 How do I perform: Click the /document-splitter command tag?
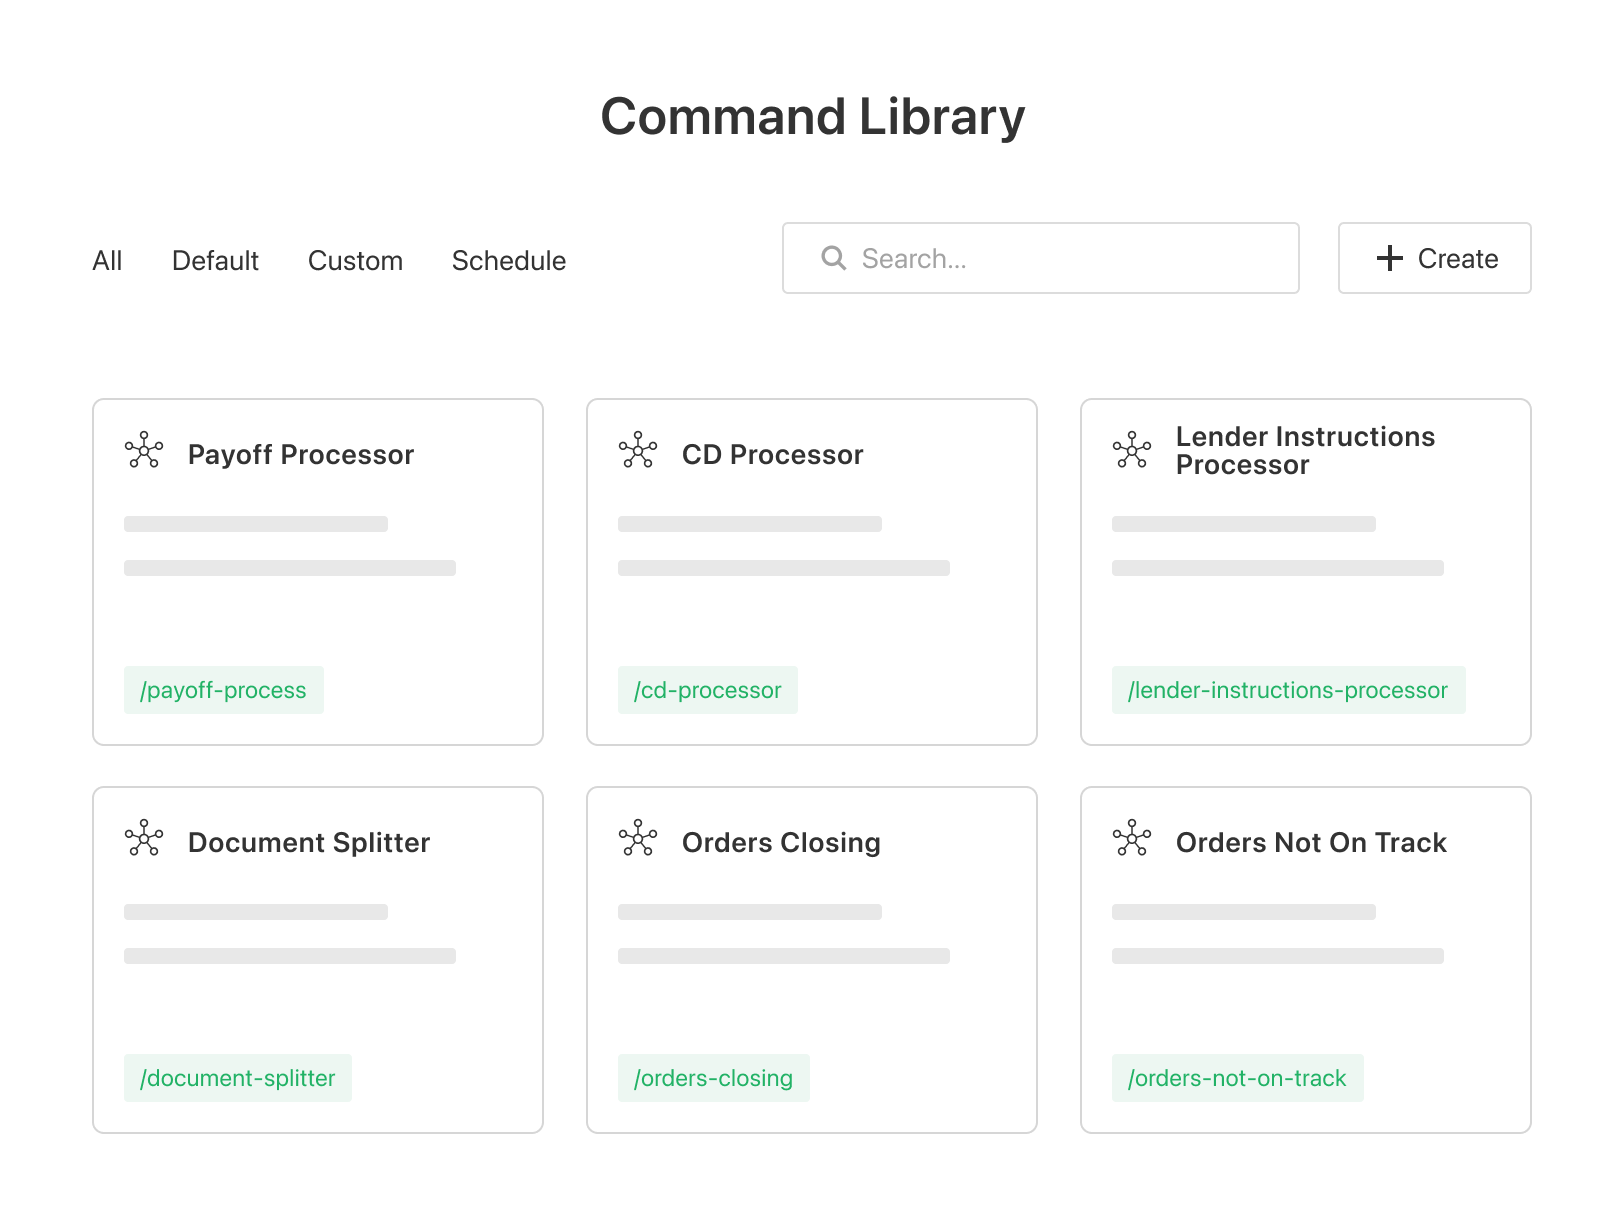(x=237, y=1078)
